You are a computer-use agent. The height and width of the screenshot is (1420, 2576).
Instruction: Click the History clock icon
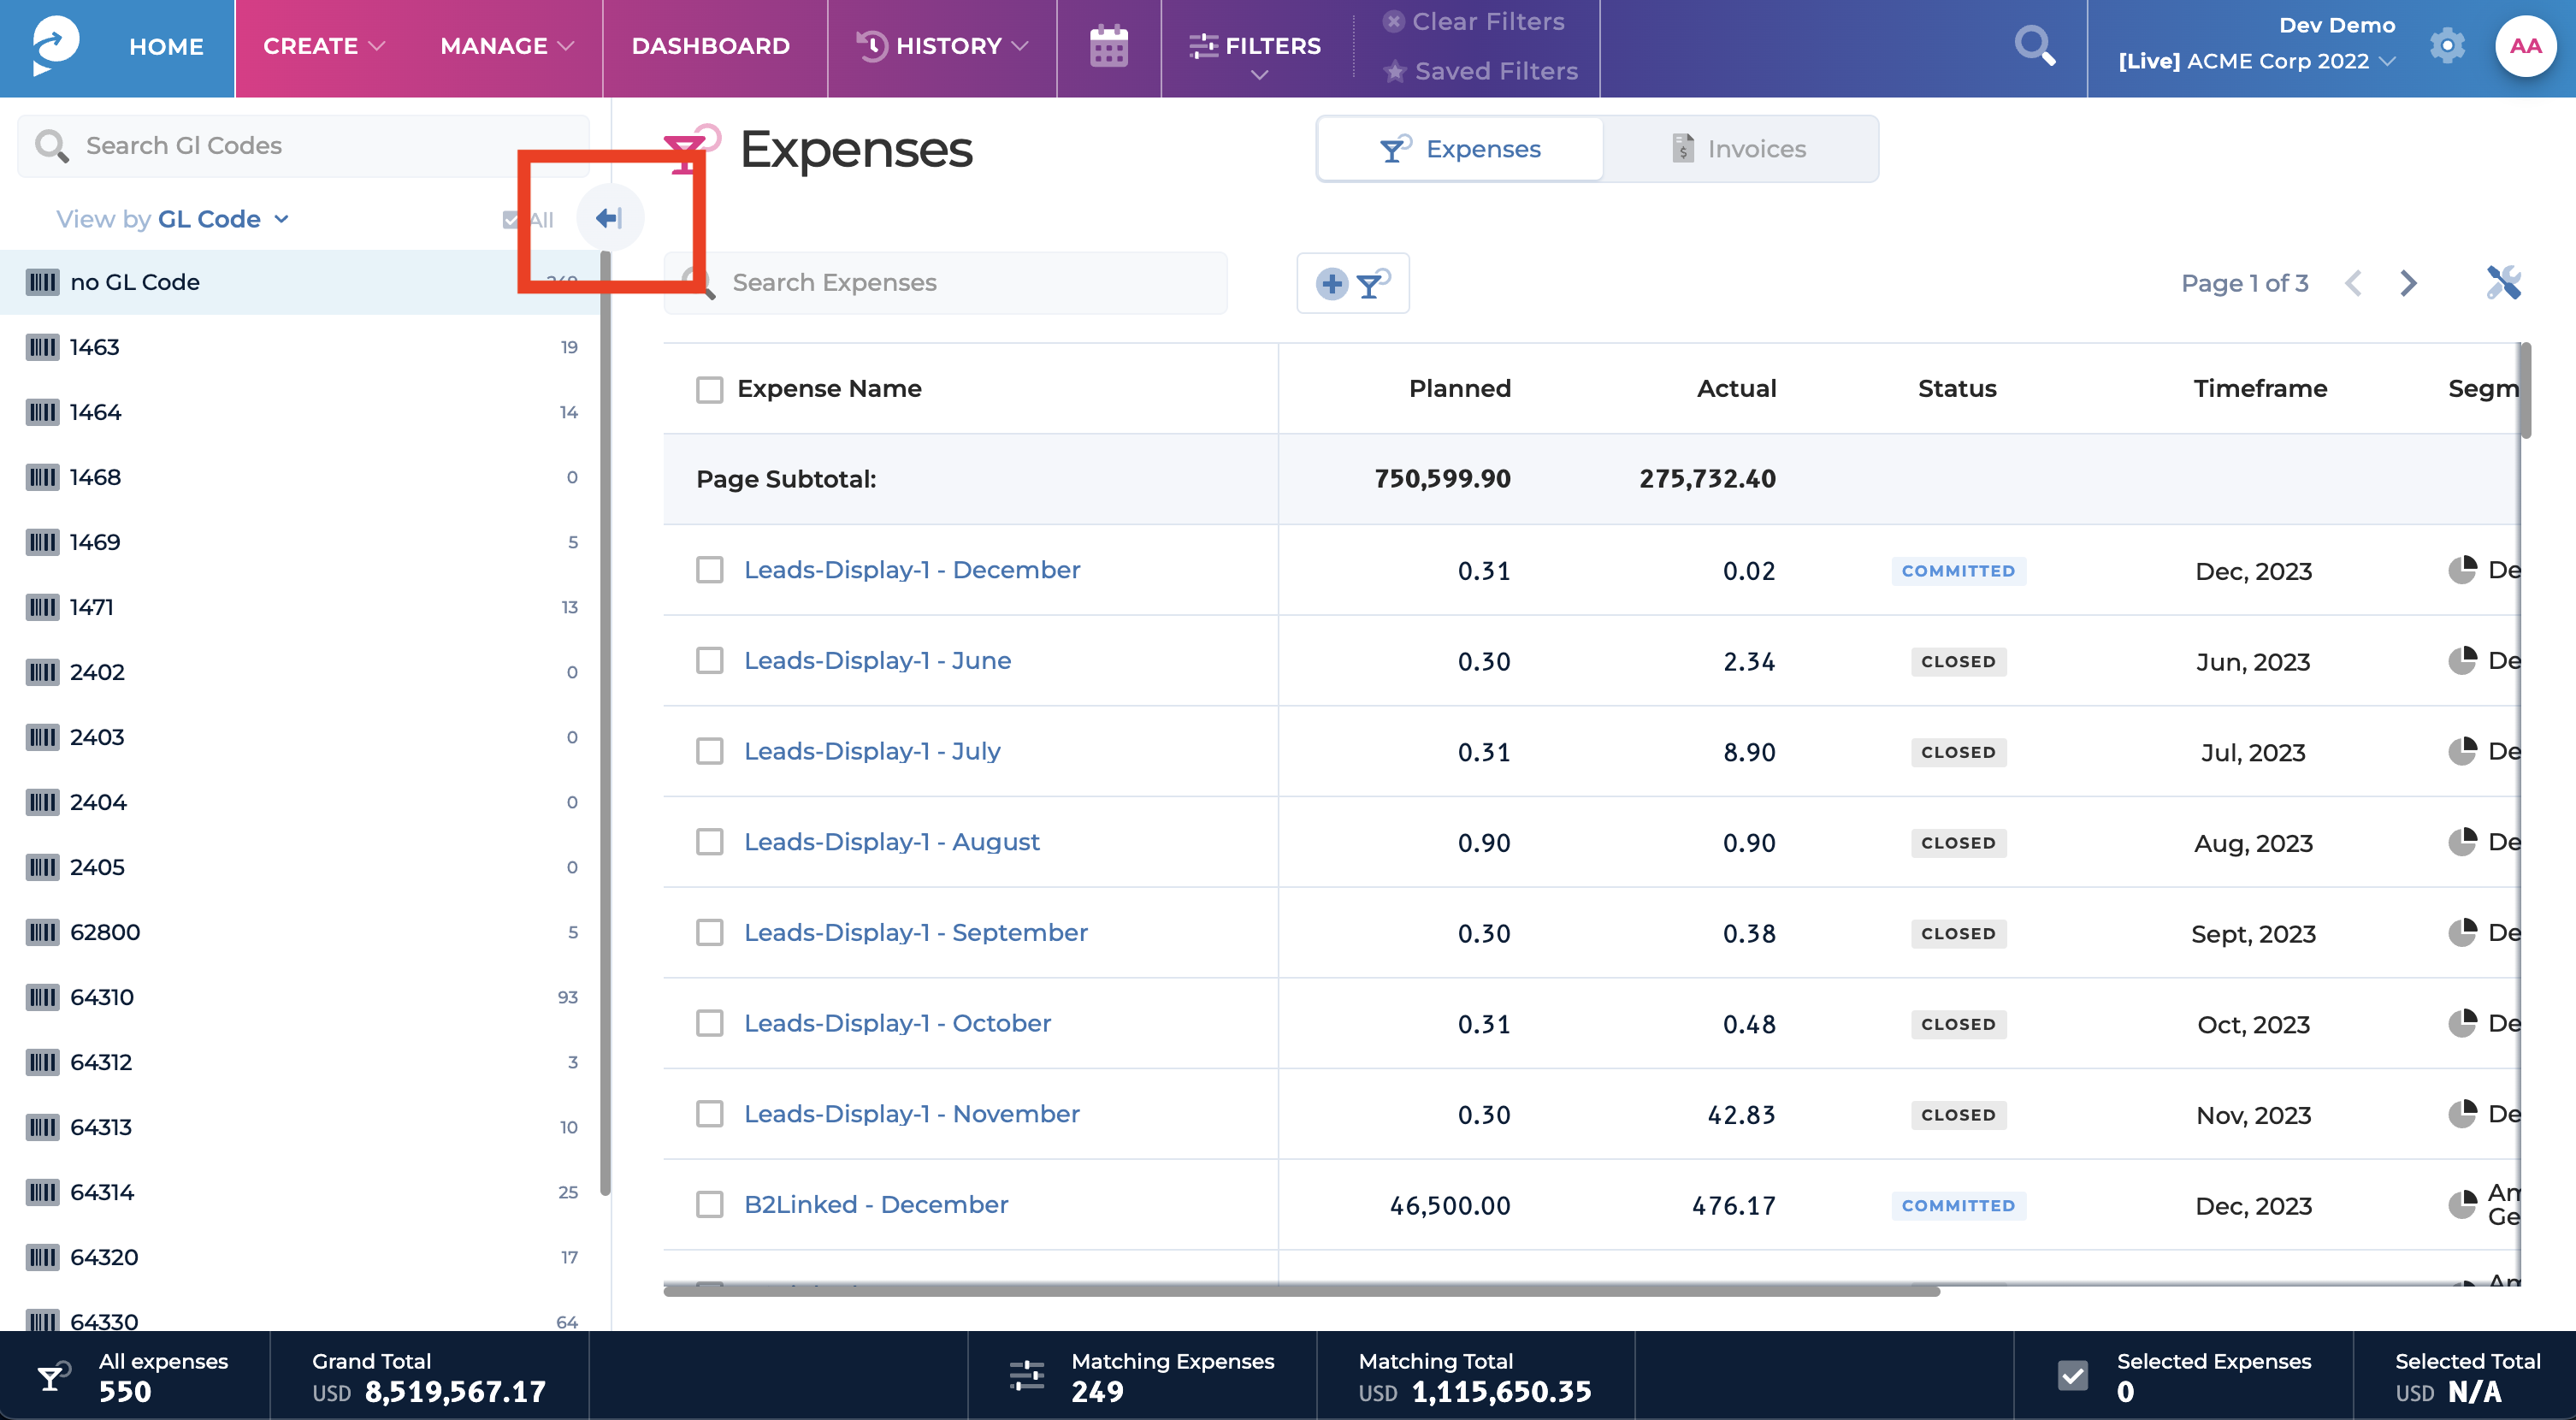[x=872, y=45]
